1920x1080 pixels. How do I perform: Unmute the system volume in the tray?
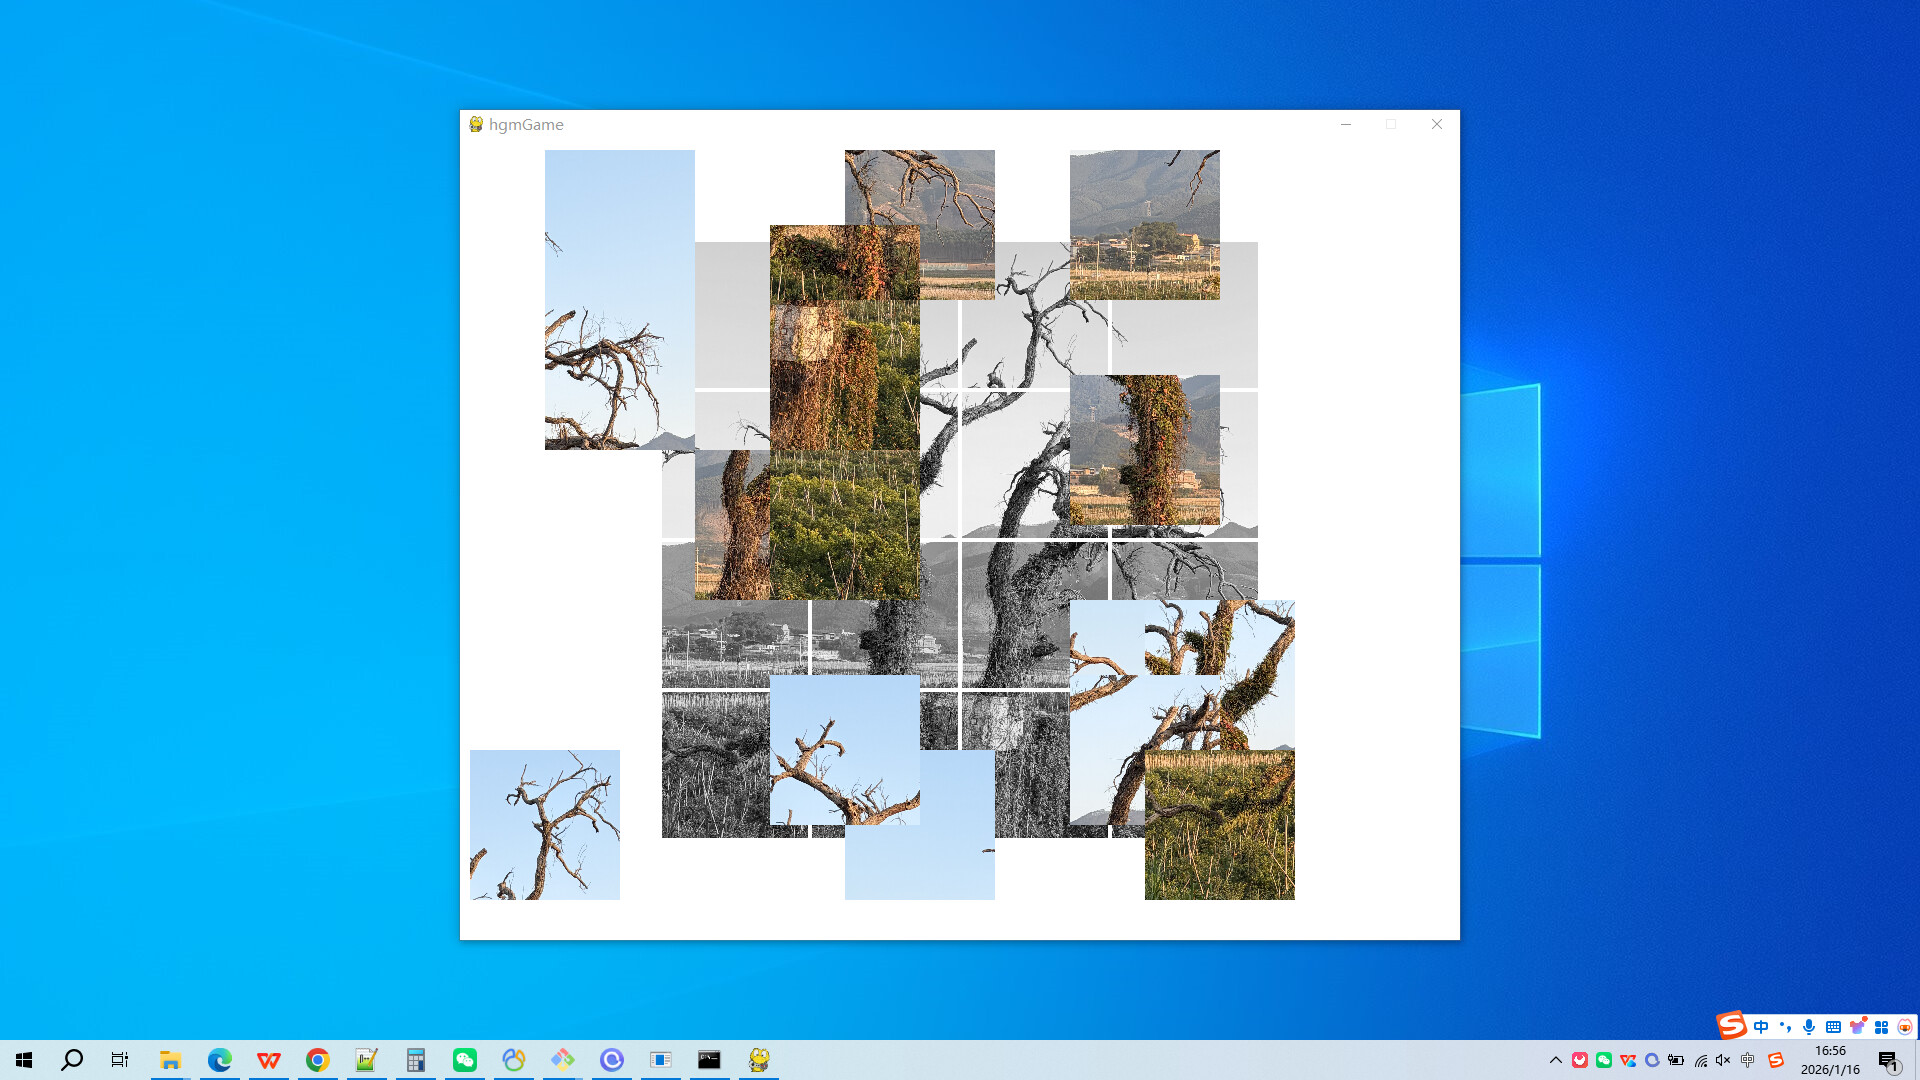point(1723,1059)
